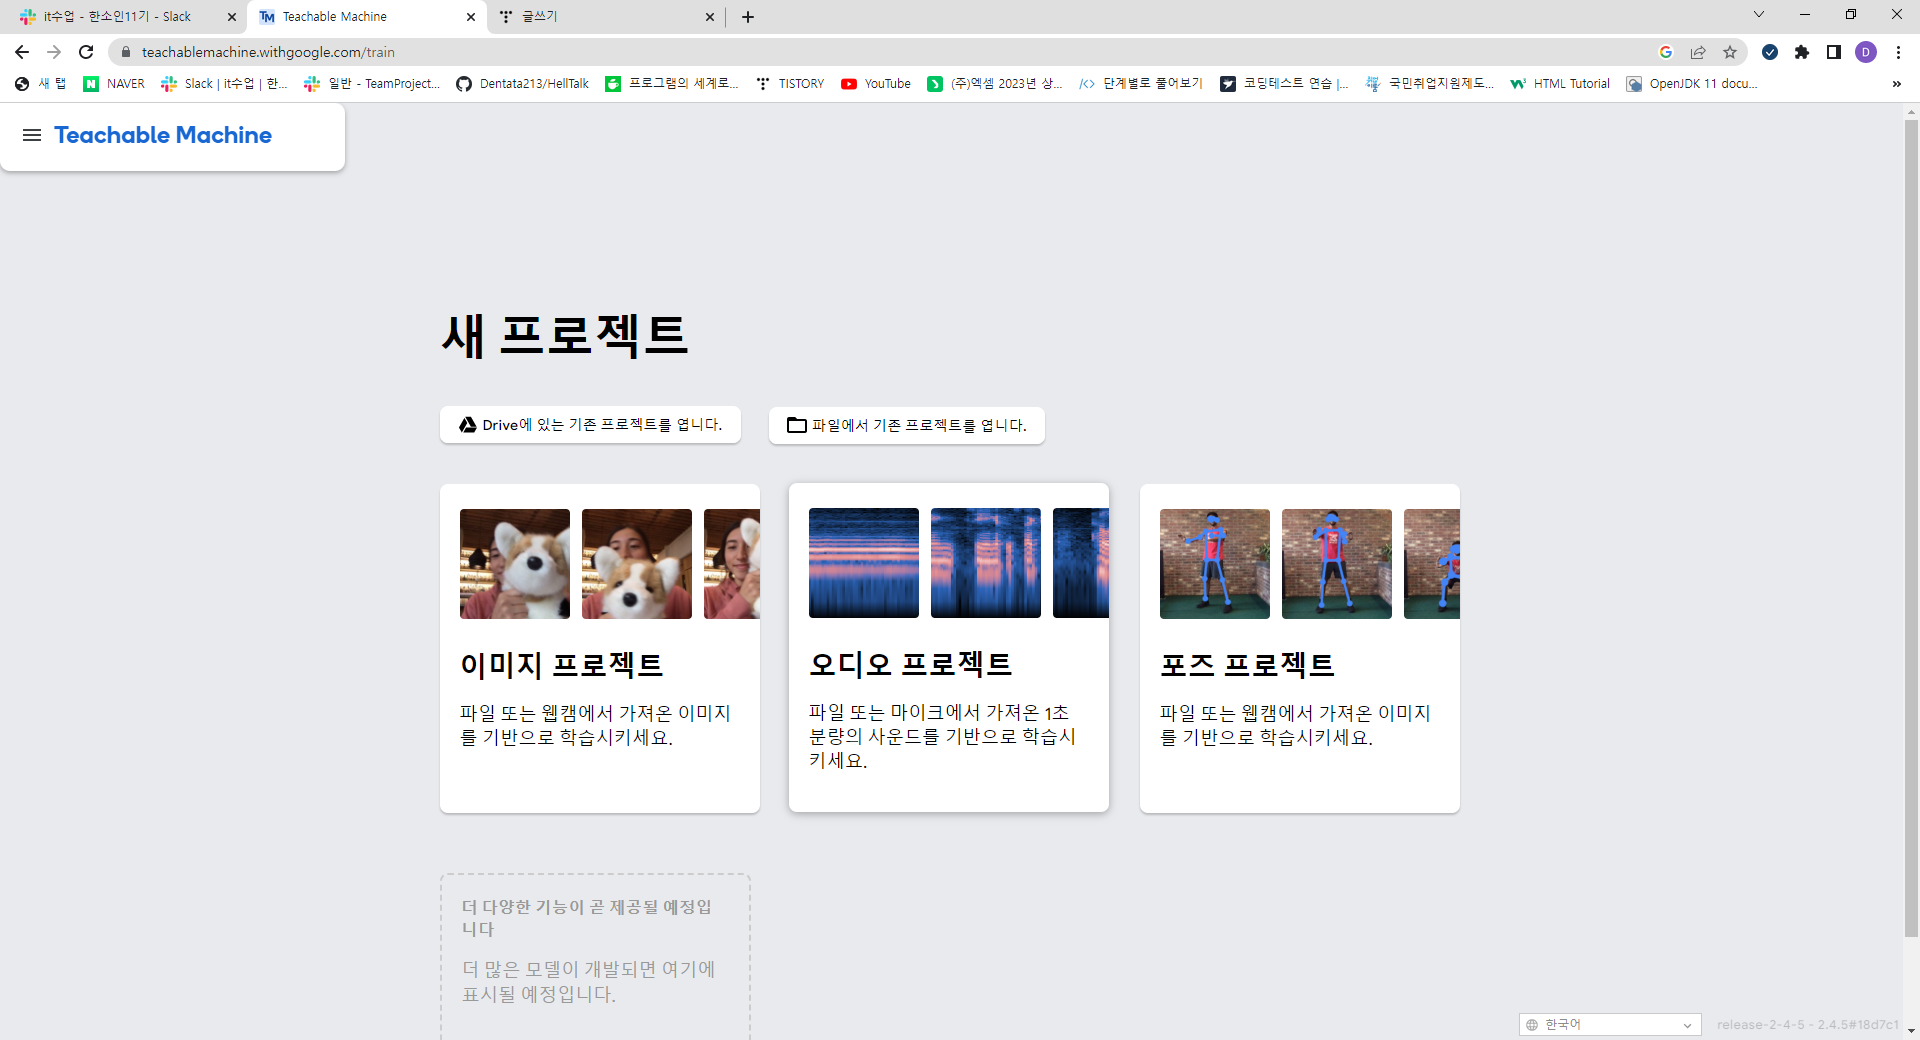1920x1040 pixels.
Task: Open the (주)엑셈 2023년 bookmark
Action: point(995,84)
